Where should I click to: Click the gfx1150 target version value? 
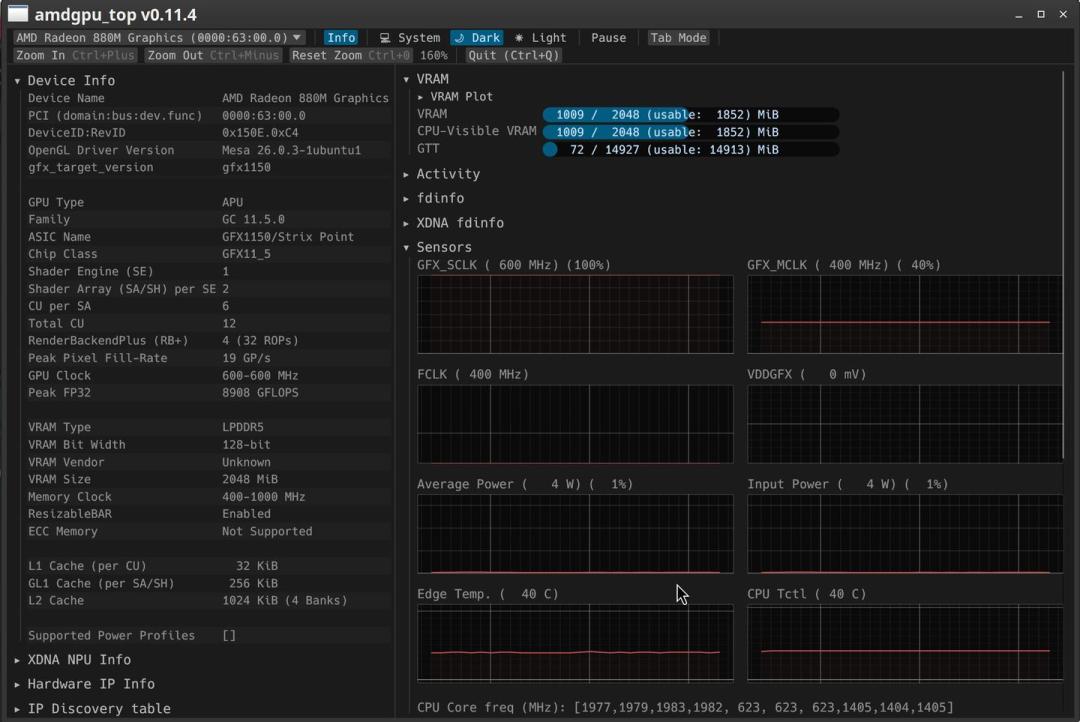(247, 167)
